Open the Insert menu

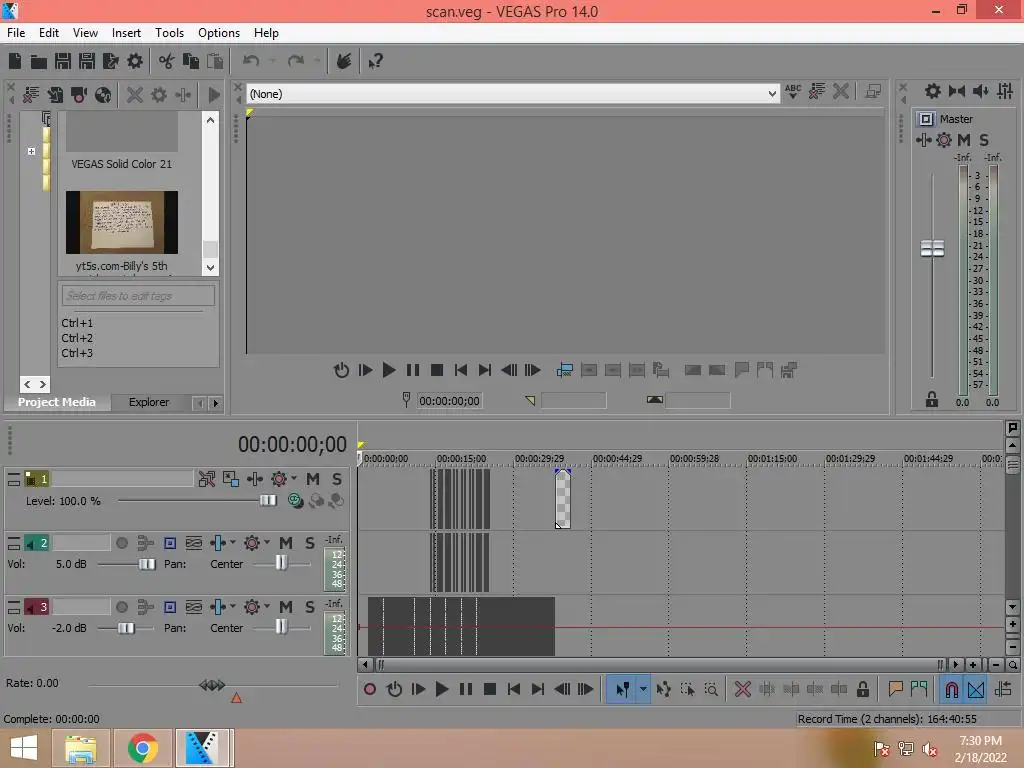tap(126, 33)
